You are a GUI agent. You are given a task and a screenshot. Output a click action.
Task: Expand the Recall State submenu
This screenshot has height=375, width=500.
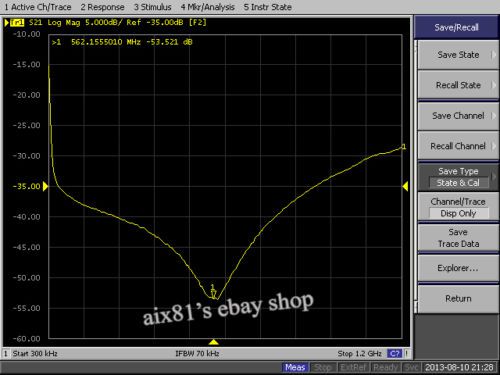coord(458,85)
